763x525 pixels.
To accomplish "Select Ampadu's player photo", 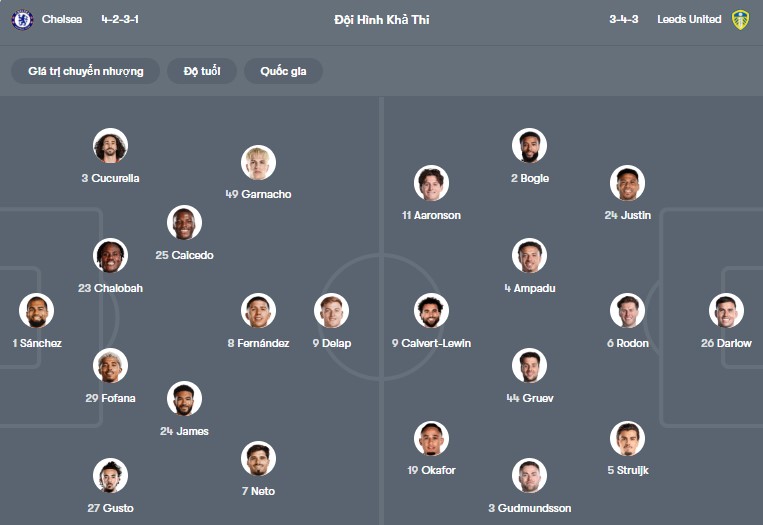I will pos(529,256).
